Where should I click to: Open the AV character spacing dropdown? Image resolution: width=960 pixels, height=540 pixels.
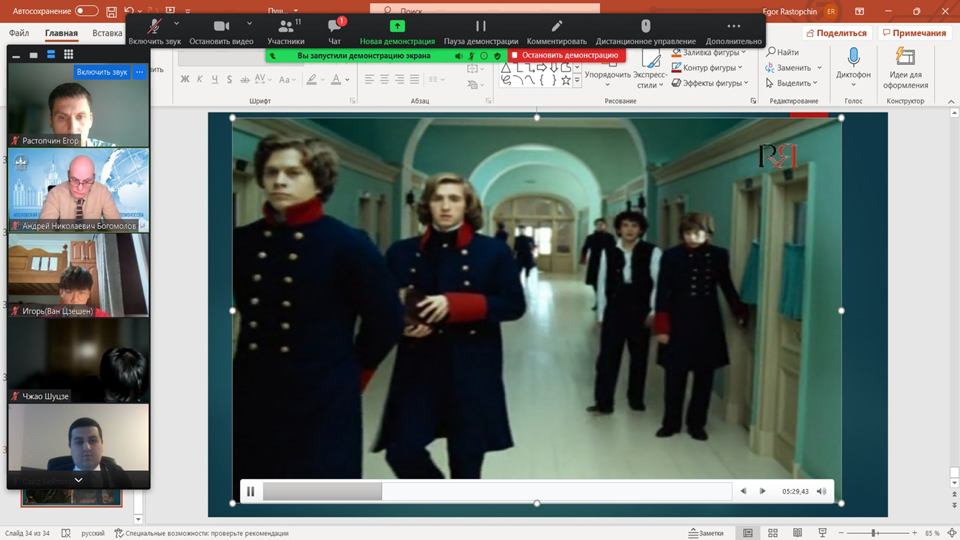pos(263,80)
